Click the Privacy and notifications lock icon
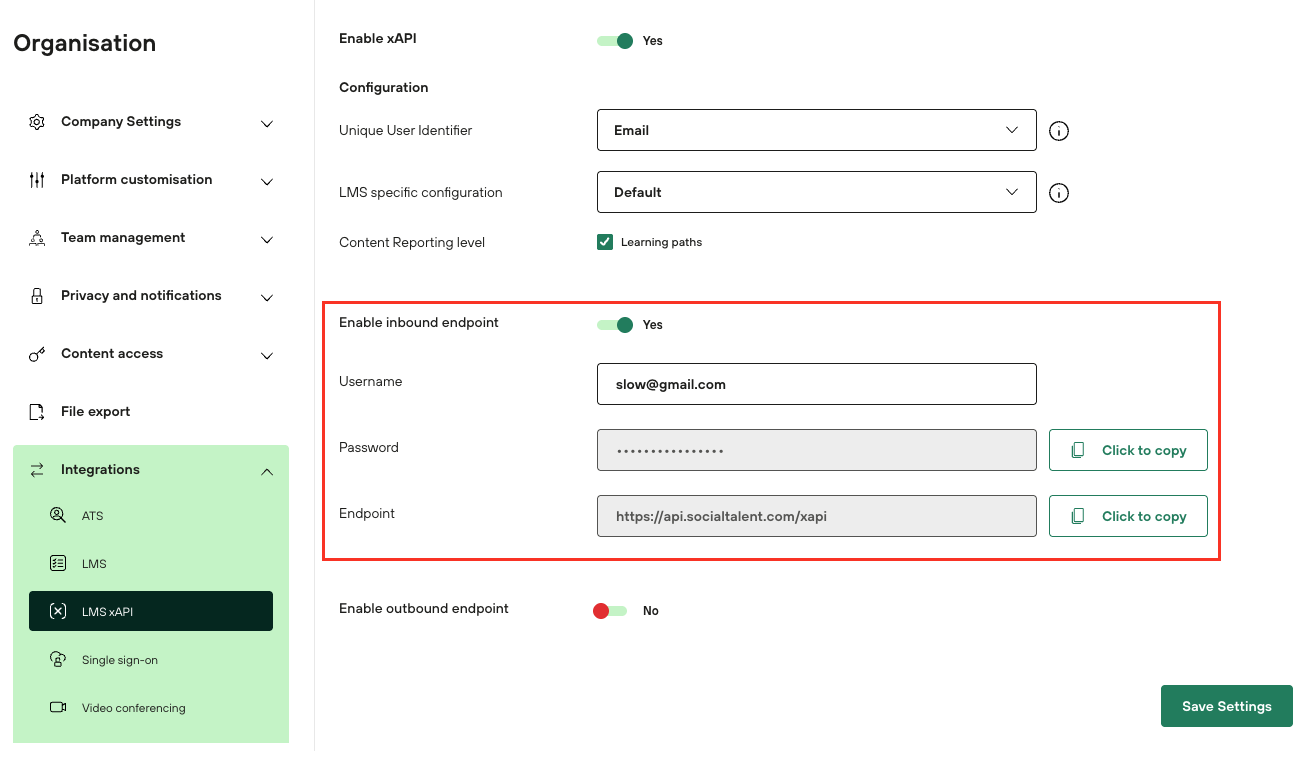 tap(37, 296)
